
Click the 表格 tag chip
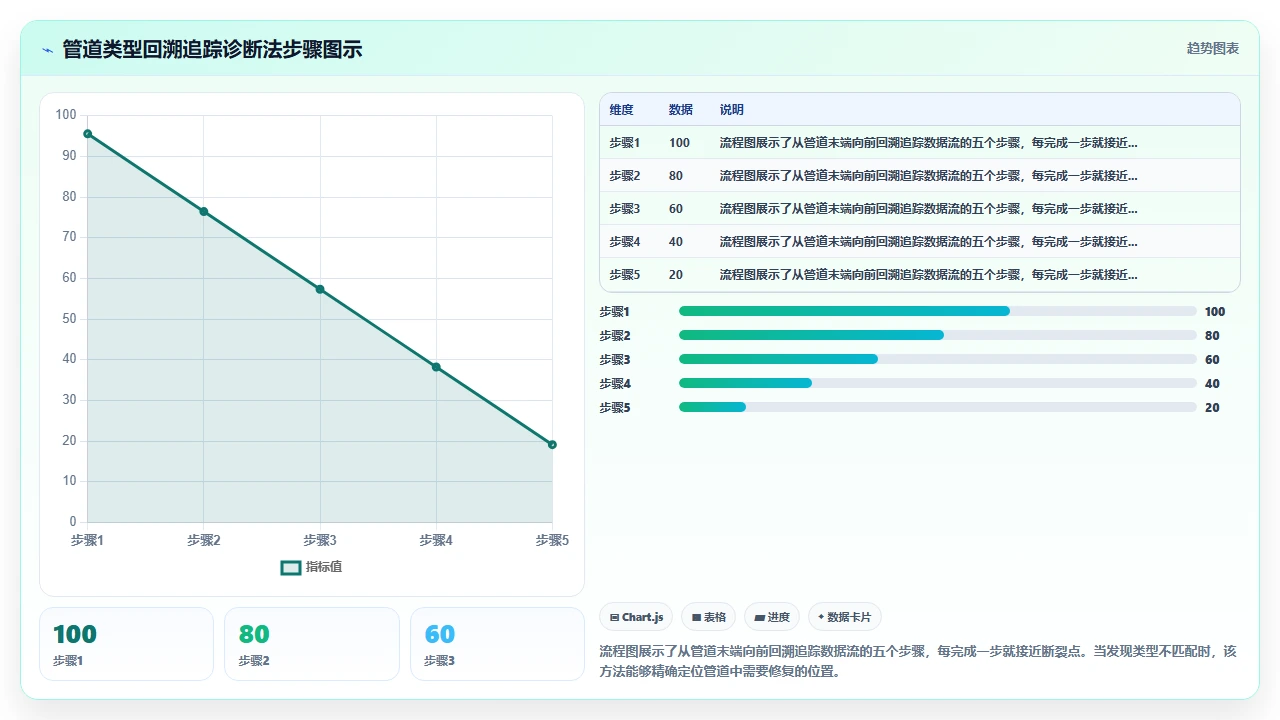pyautogui.click(x=709, y=617)
